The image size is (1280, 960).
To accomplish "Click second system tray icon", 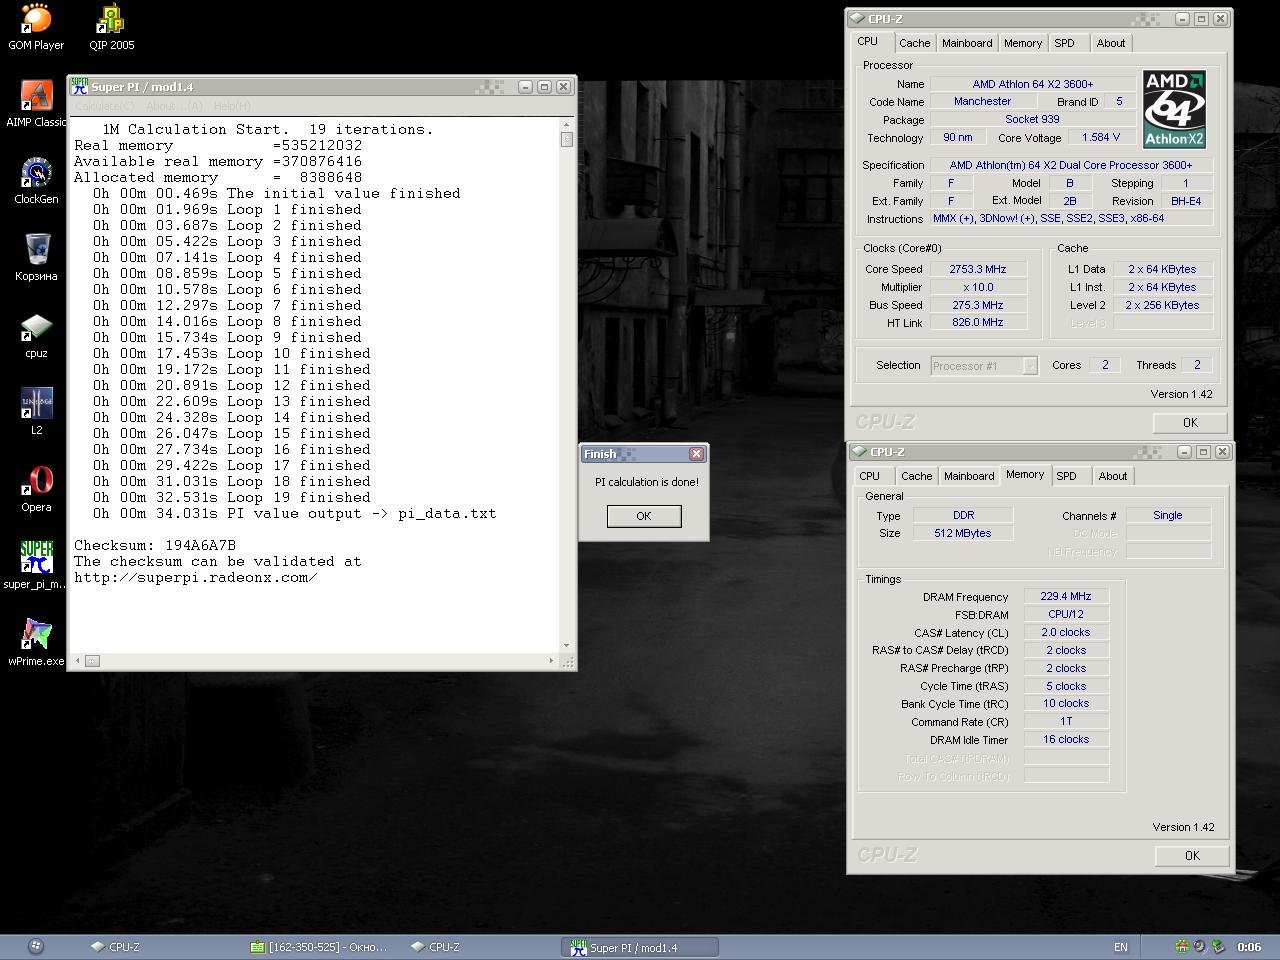I will [1199, 947].
